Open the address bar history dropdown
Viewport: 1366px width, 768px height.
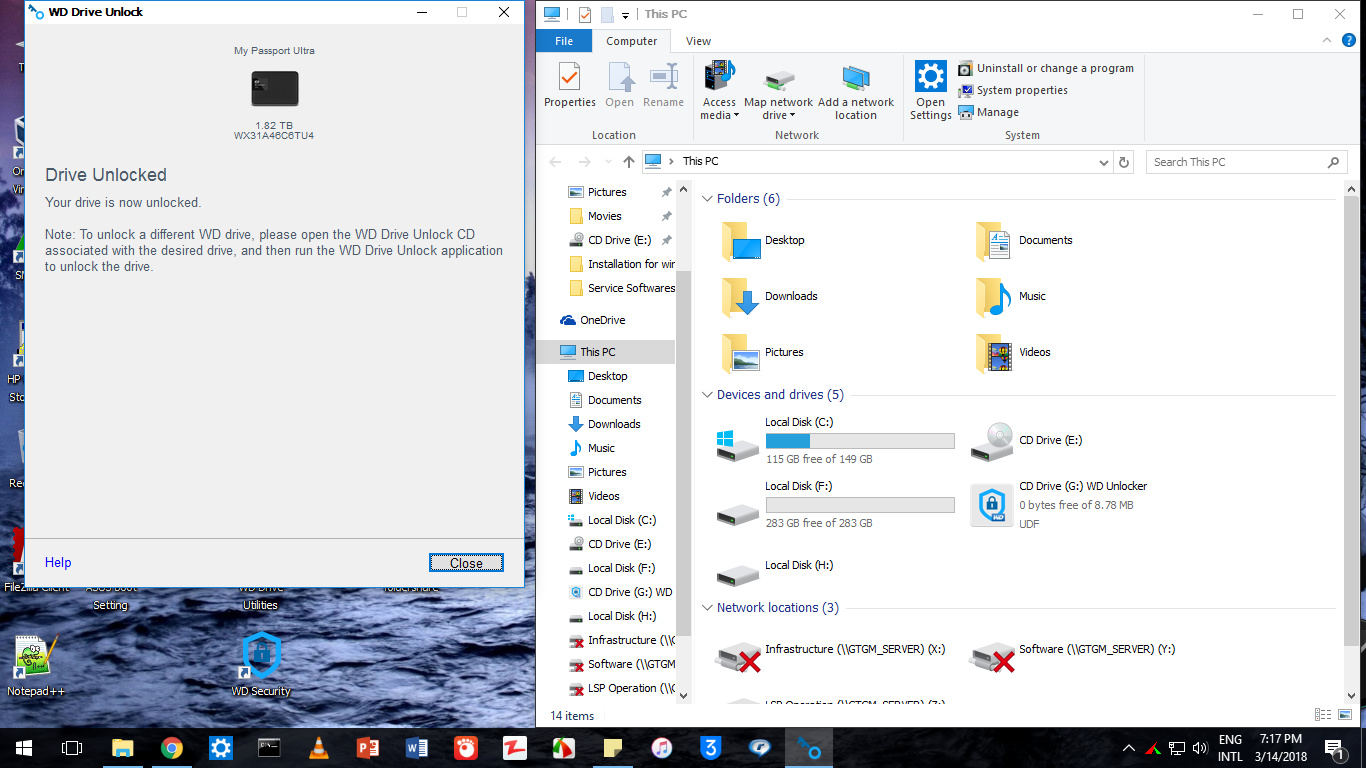(x=1104, y=162)
